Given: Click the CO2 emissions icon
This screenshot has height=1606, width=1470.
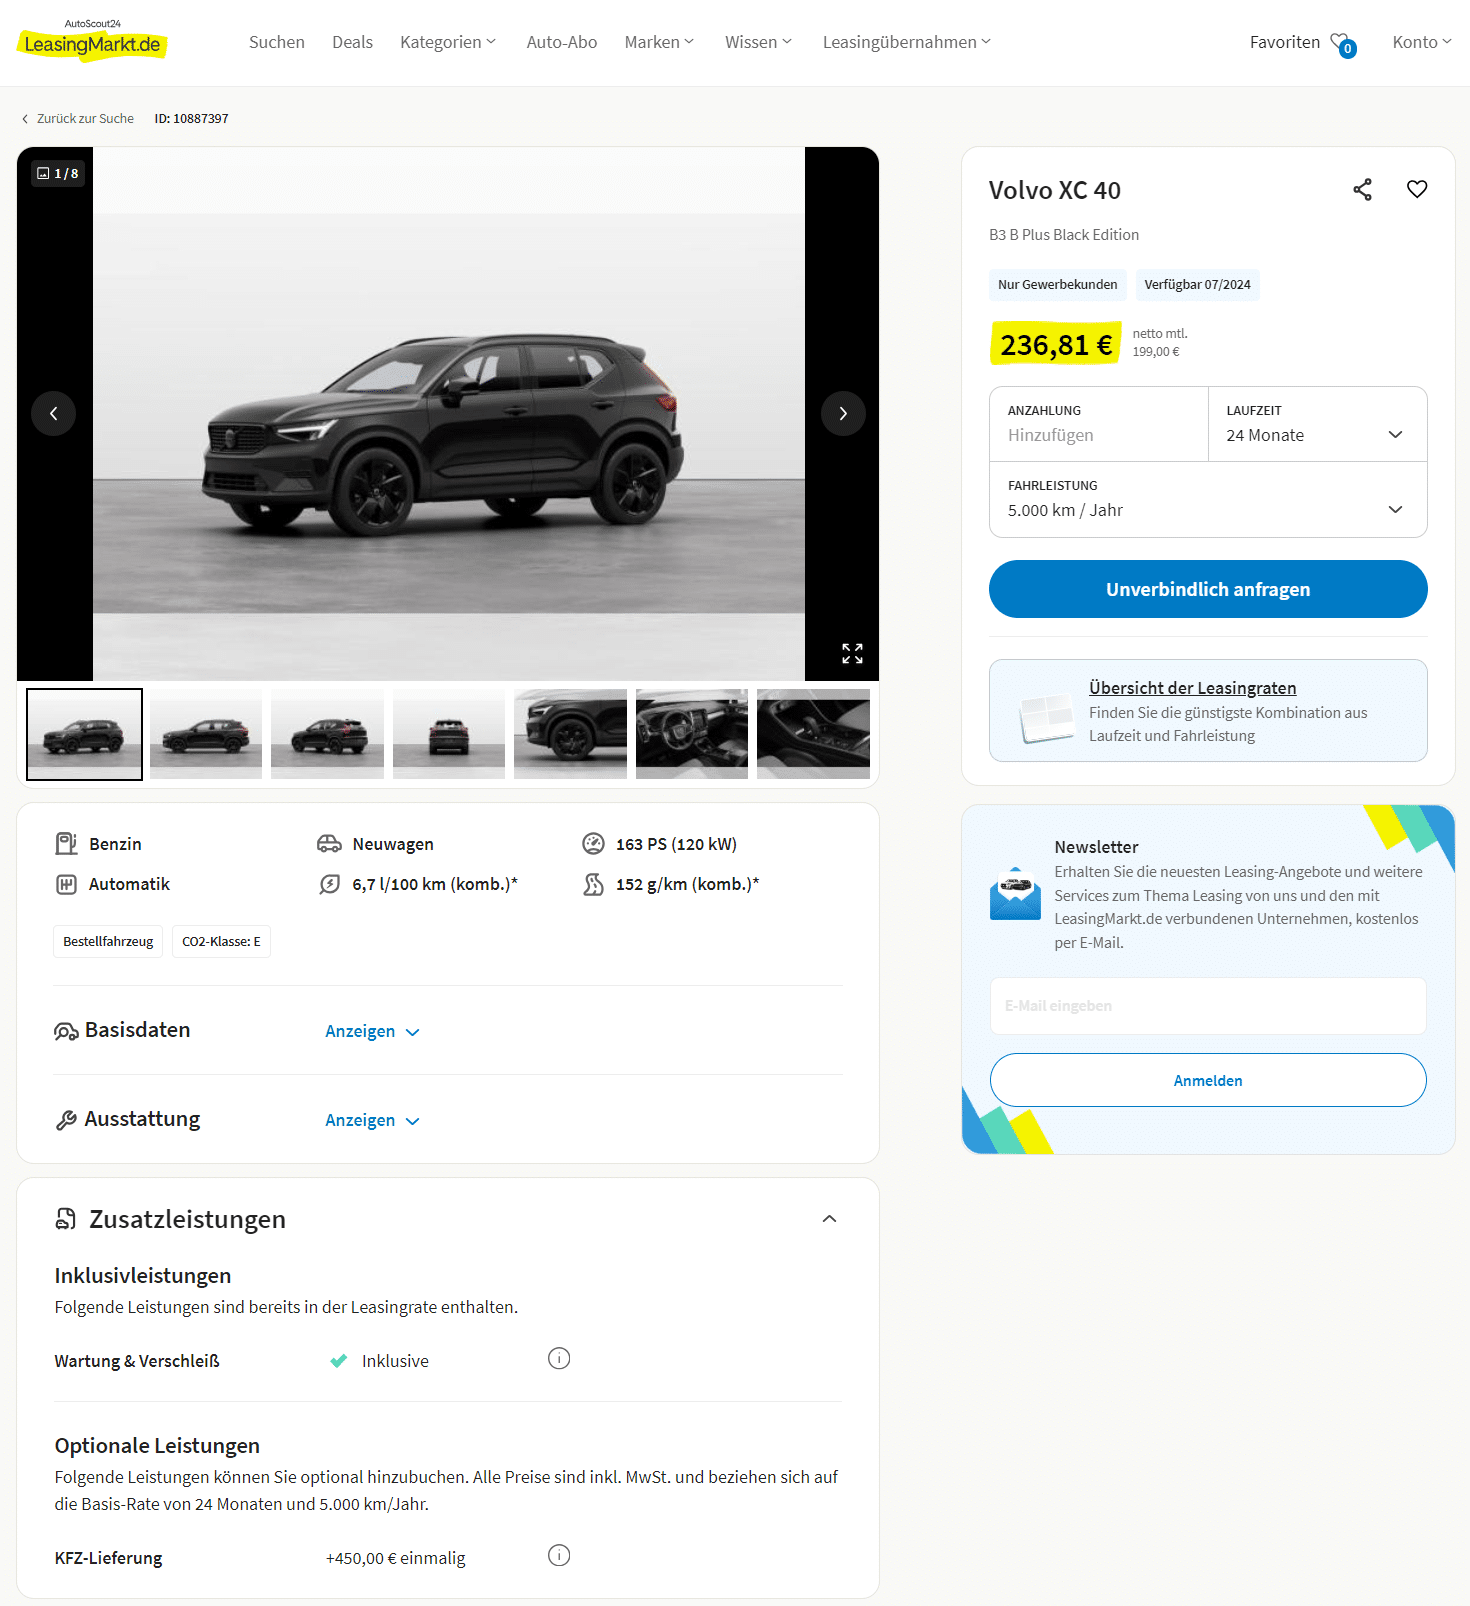Looking at the screenshot, I should coord(593,884).
